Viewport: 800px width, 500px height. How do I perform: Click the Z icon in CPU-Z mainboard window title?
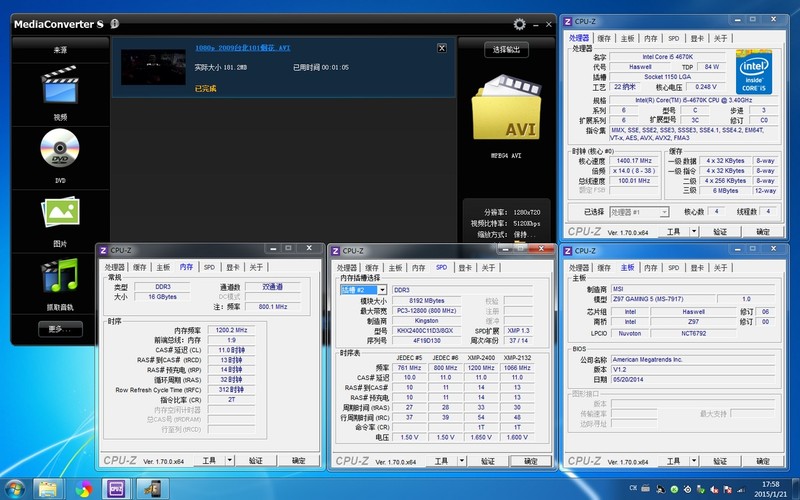pos(567,251)
